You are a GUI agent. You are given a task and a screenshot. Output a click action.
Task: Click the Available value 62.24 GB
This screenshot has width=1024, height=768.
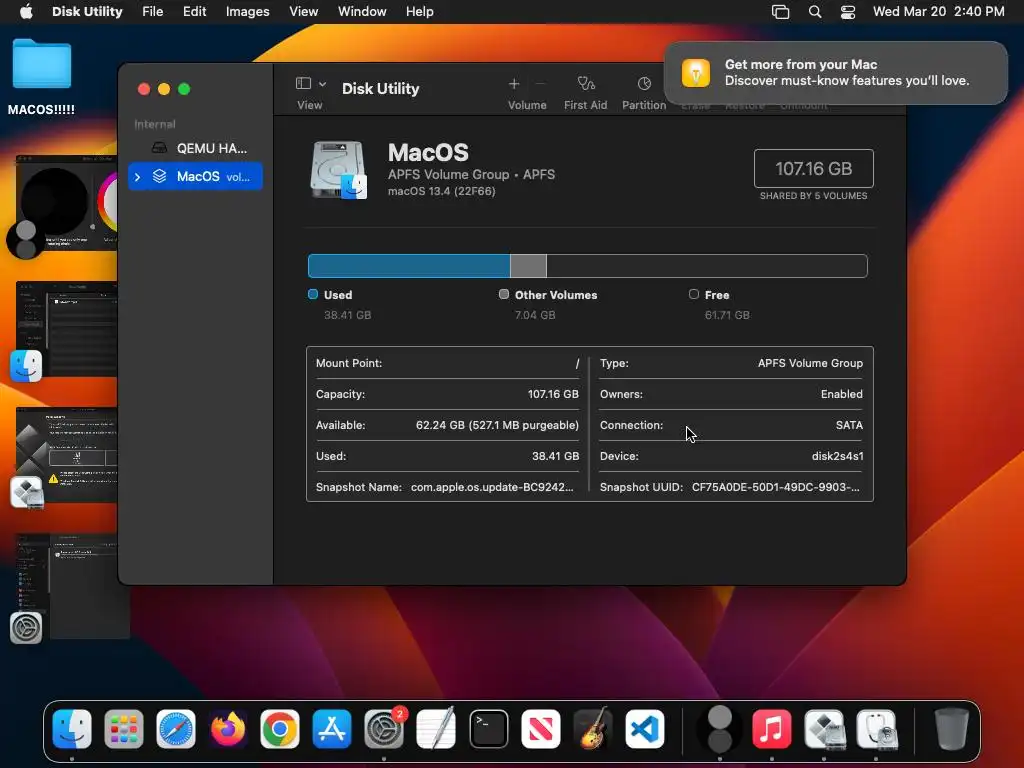(497, 425)
